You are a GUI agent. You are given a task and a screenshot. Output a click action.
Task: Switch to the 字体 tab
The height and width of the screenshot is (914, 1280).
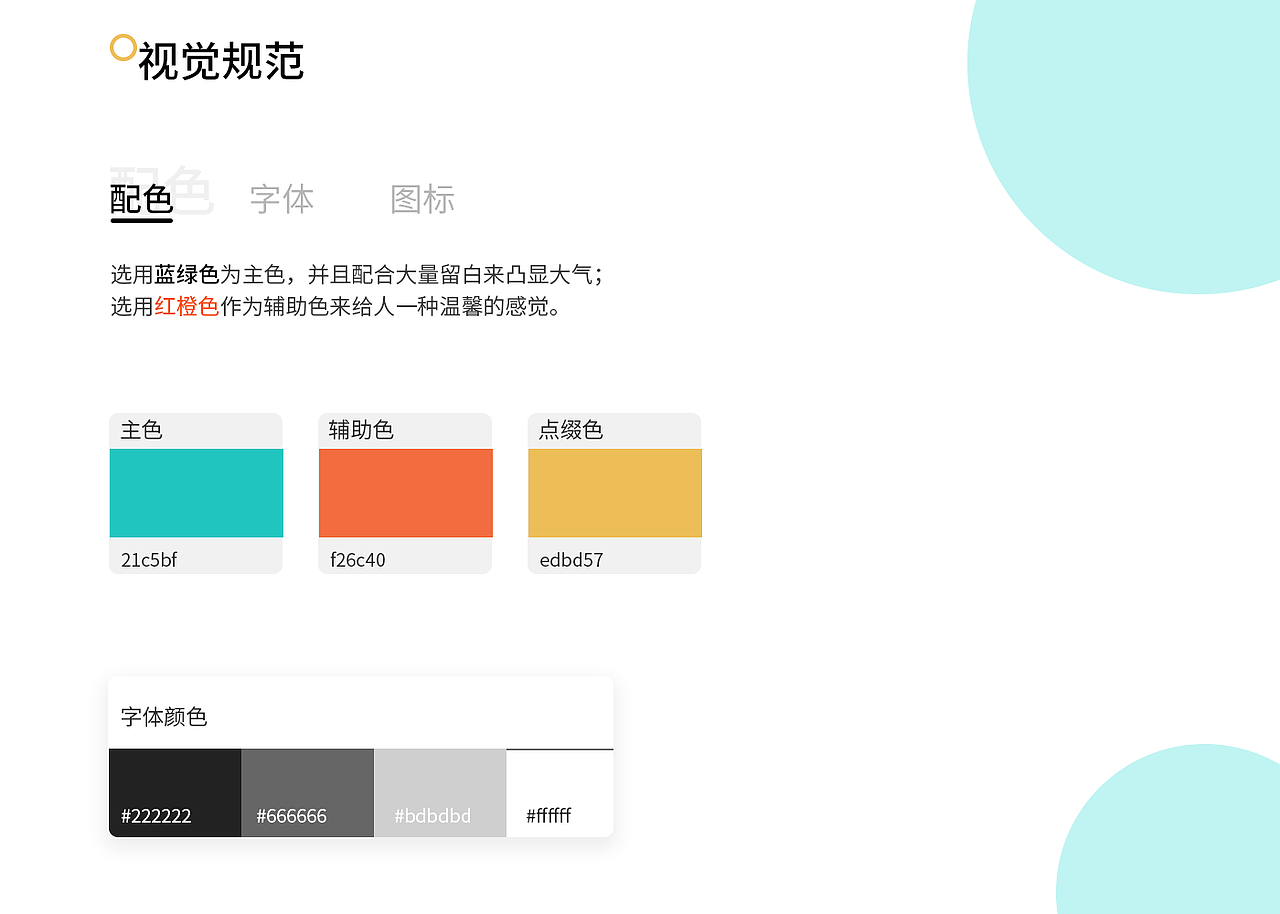pos(282,199)
